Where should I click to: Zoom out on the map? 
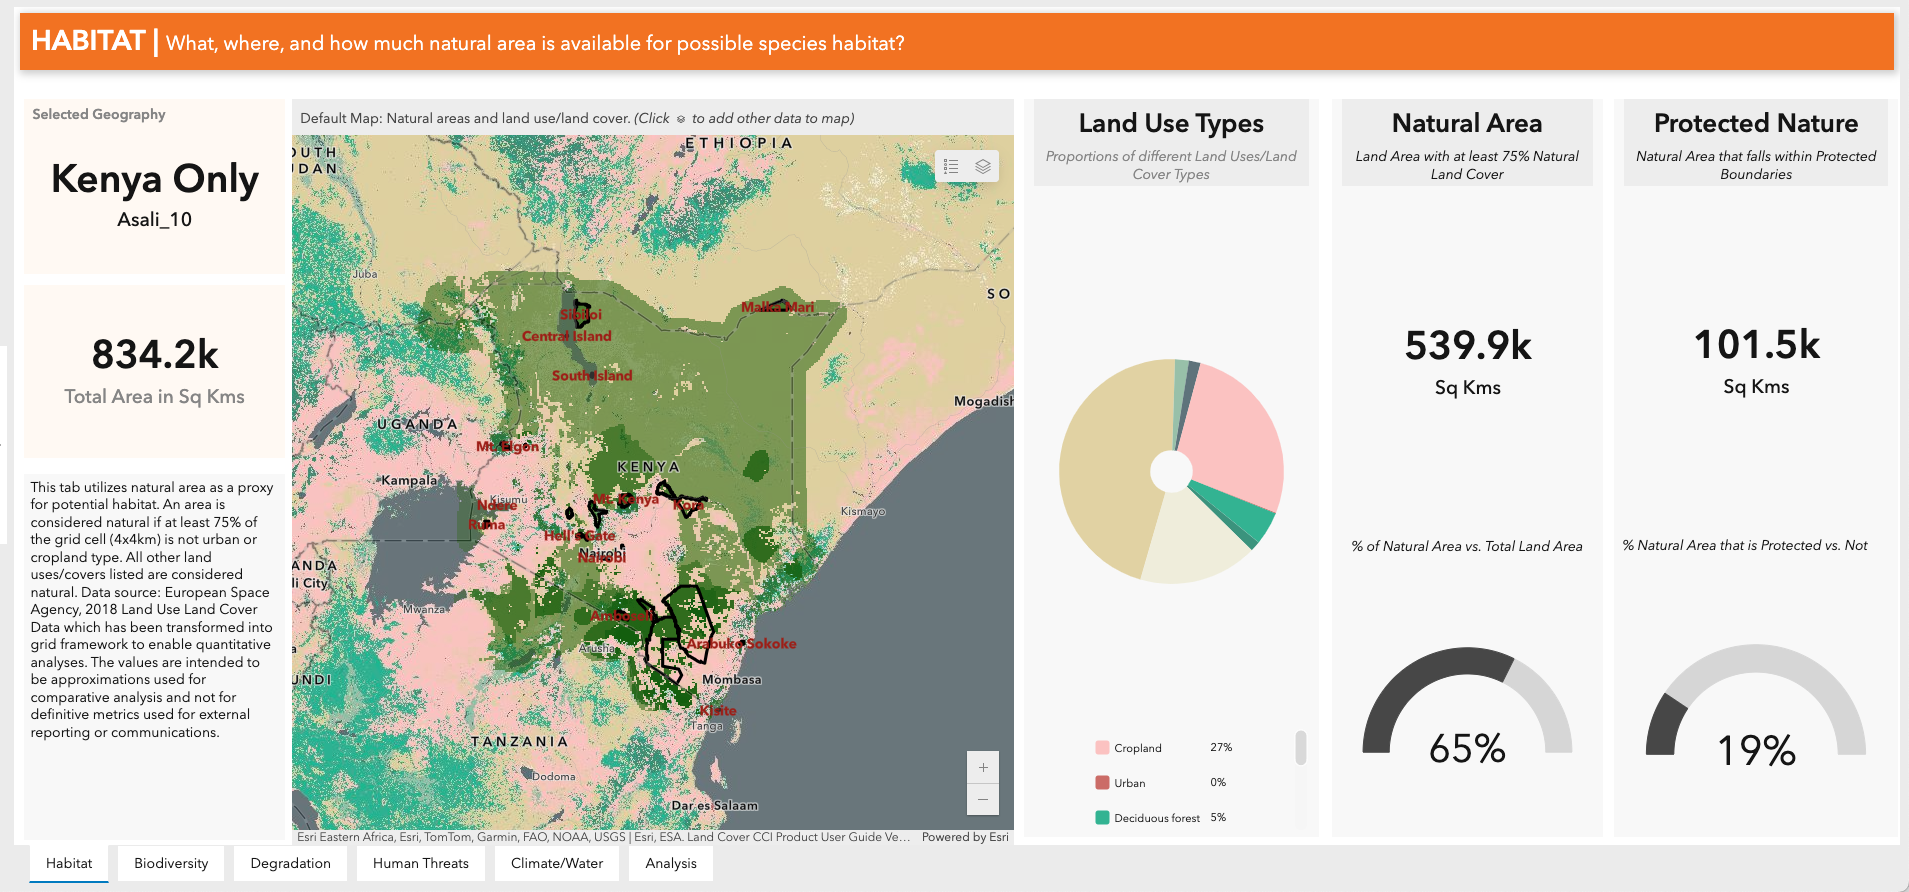983,799
